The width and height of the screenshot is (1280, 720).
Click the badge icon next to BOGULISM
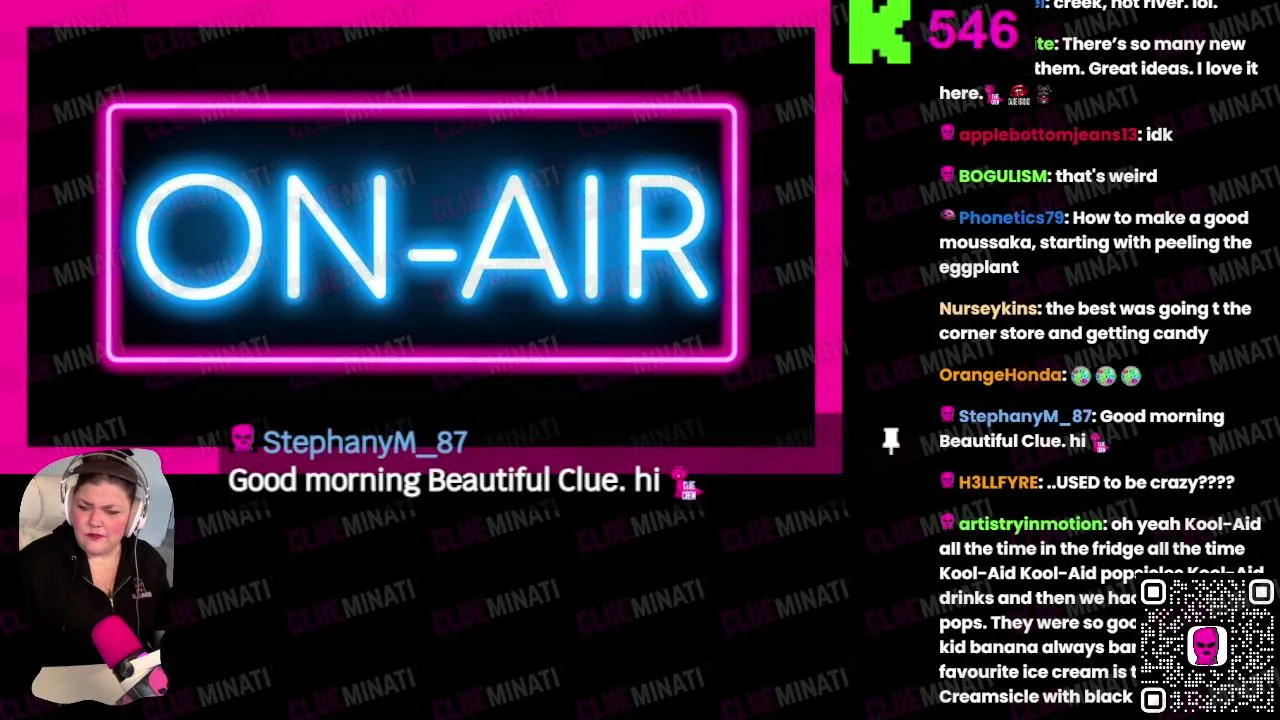coord(947,175)
